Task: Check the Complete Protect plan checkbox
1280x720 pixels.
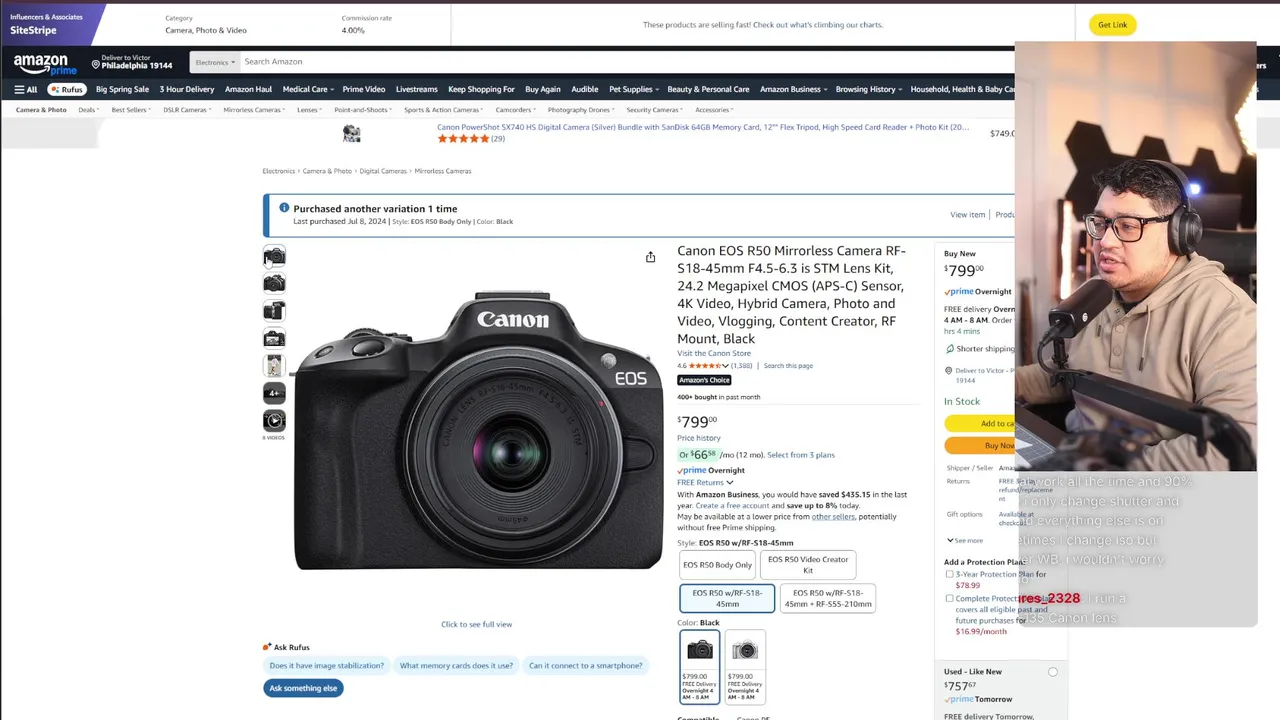Action: point(949,598)
